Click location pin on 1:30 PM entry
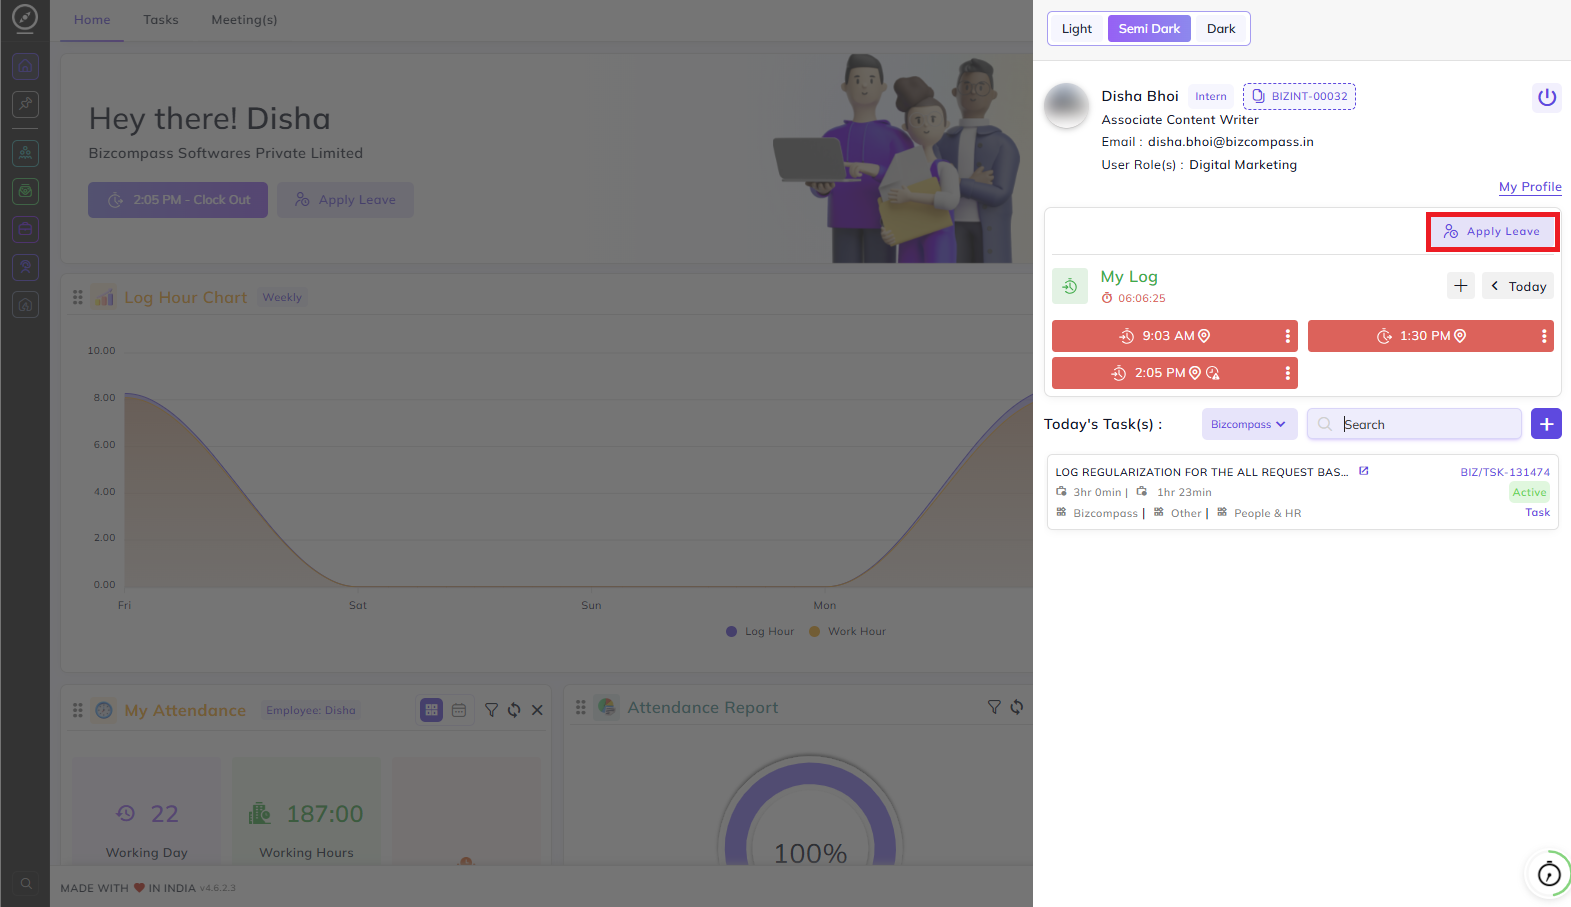 click(x=1460, y=336)
